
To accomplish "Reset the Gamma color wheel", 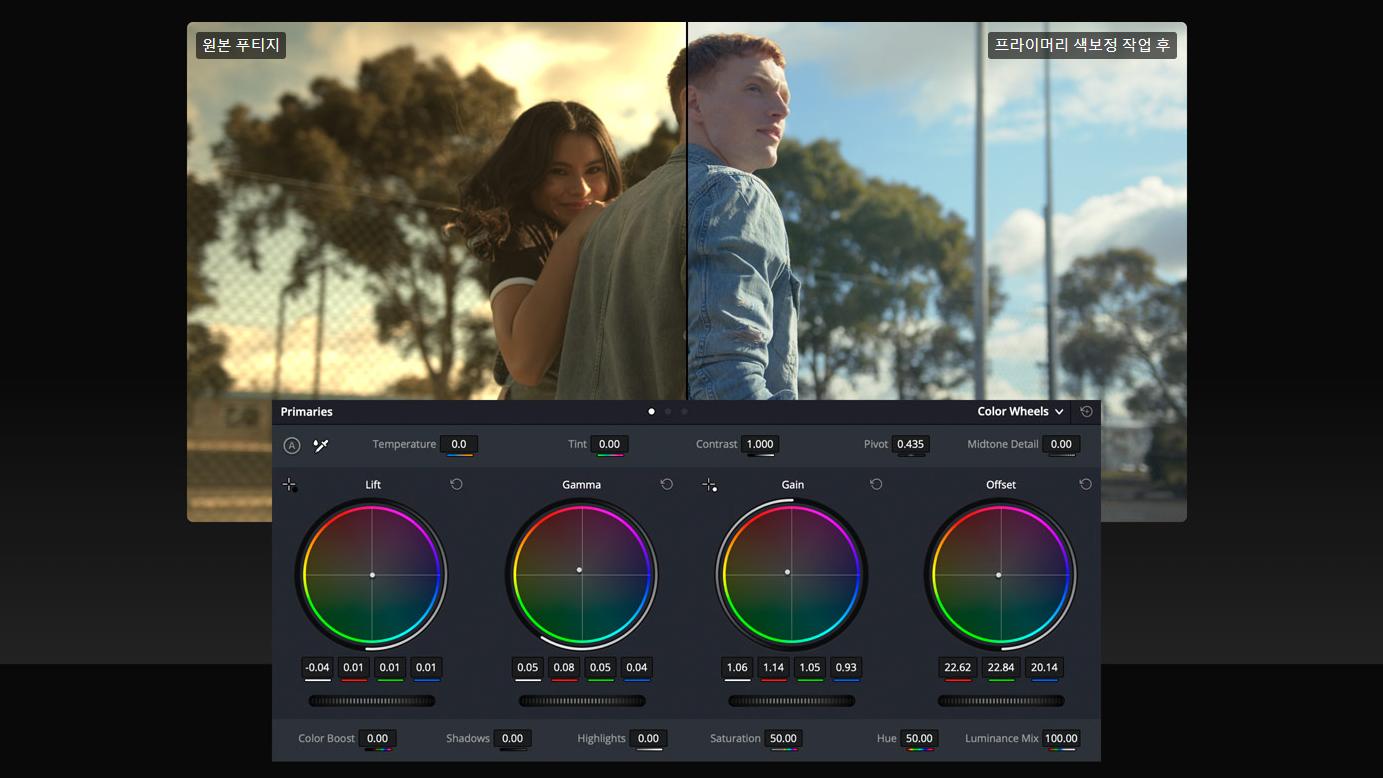I will point(667,484).
